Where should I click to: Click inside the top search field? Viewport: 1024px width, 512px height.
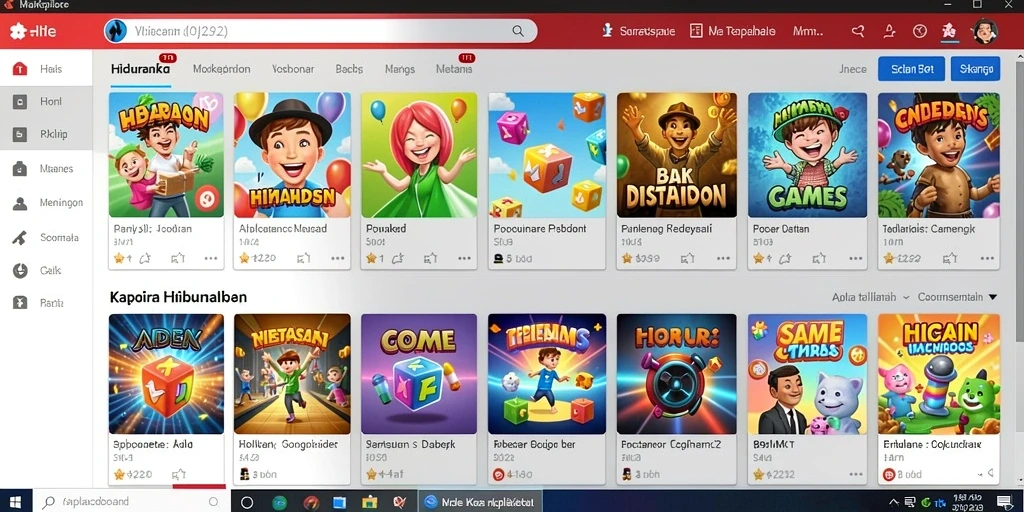click(x=321, y=31)
